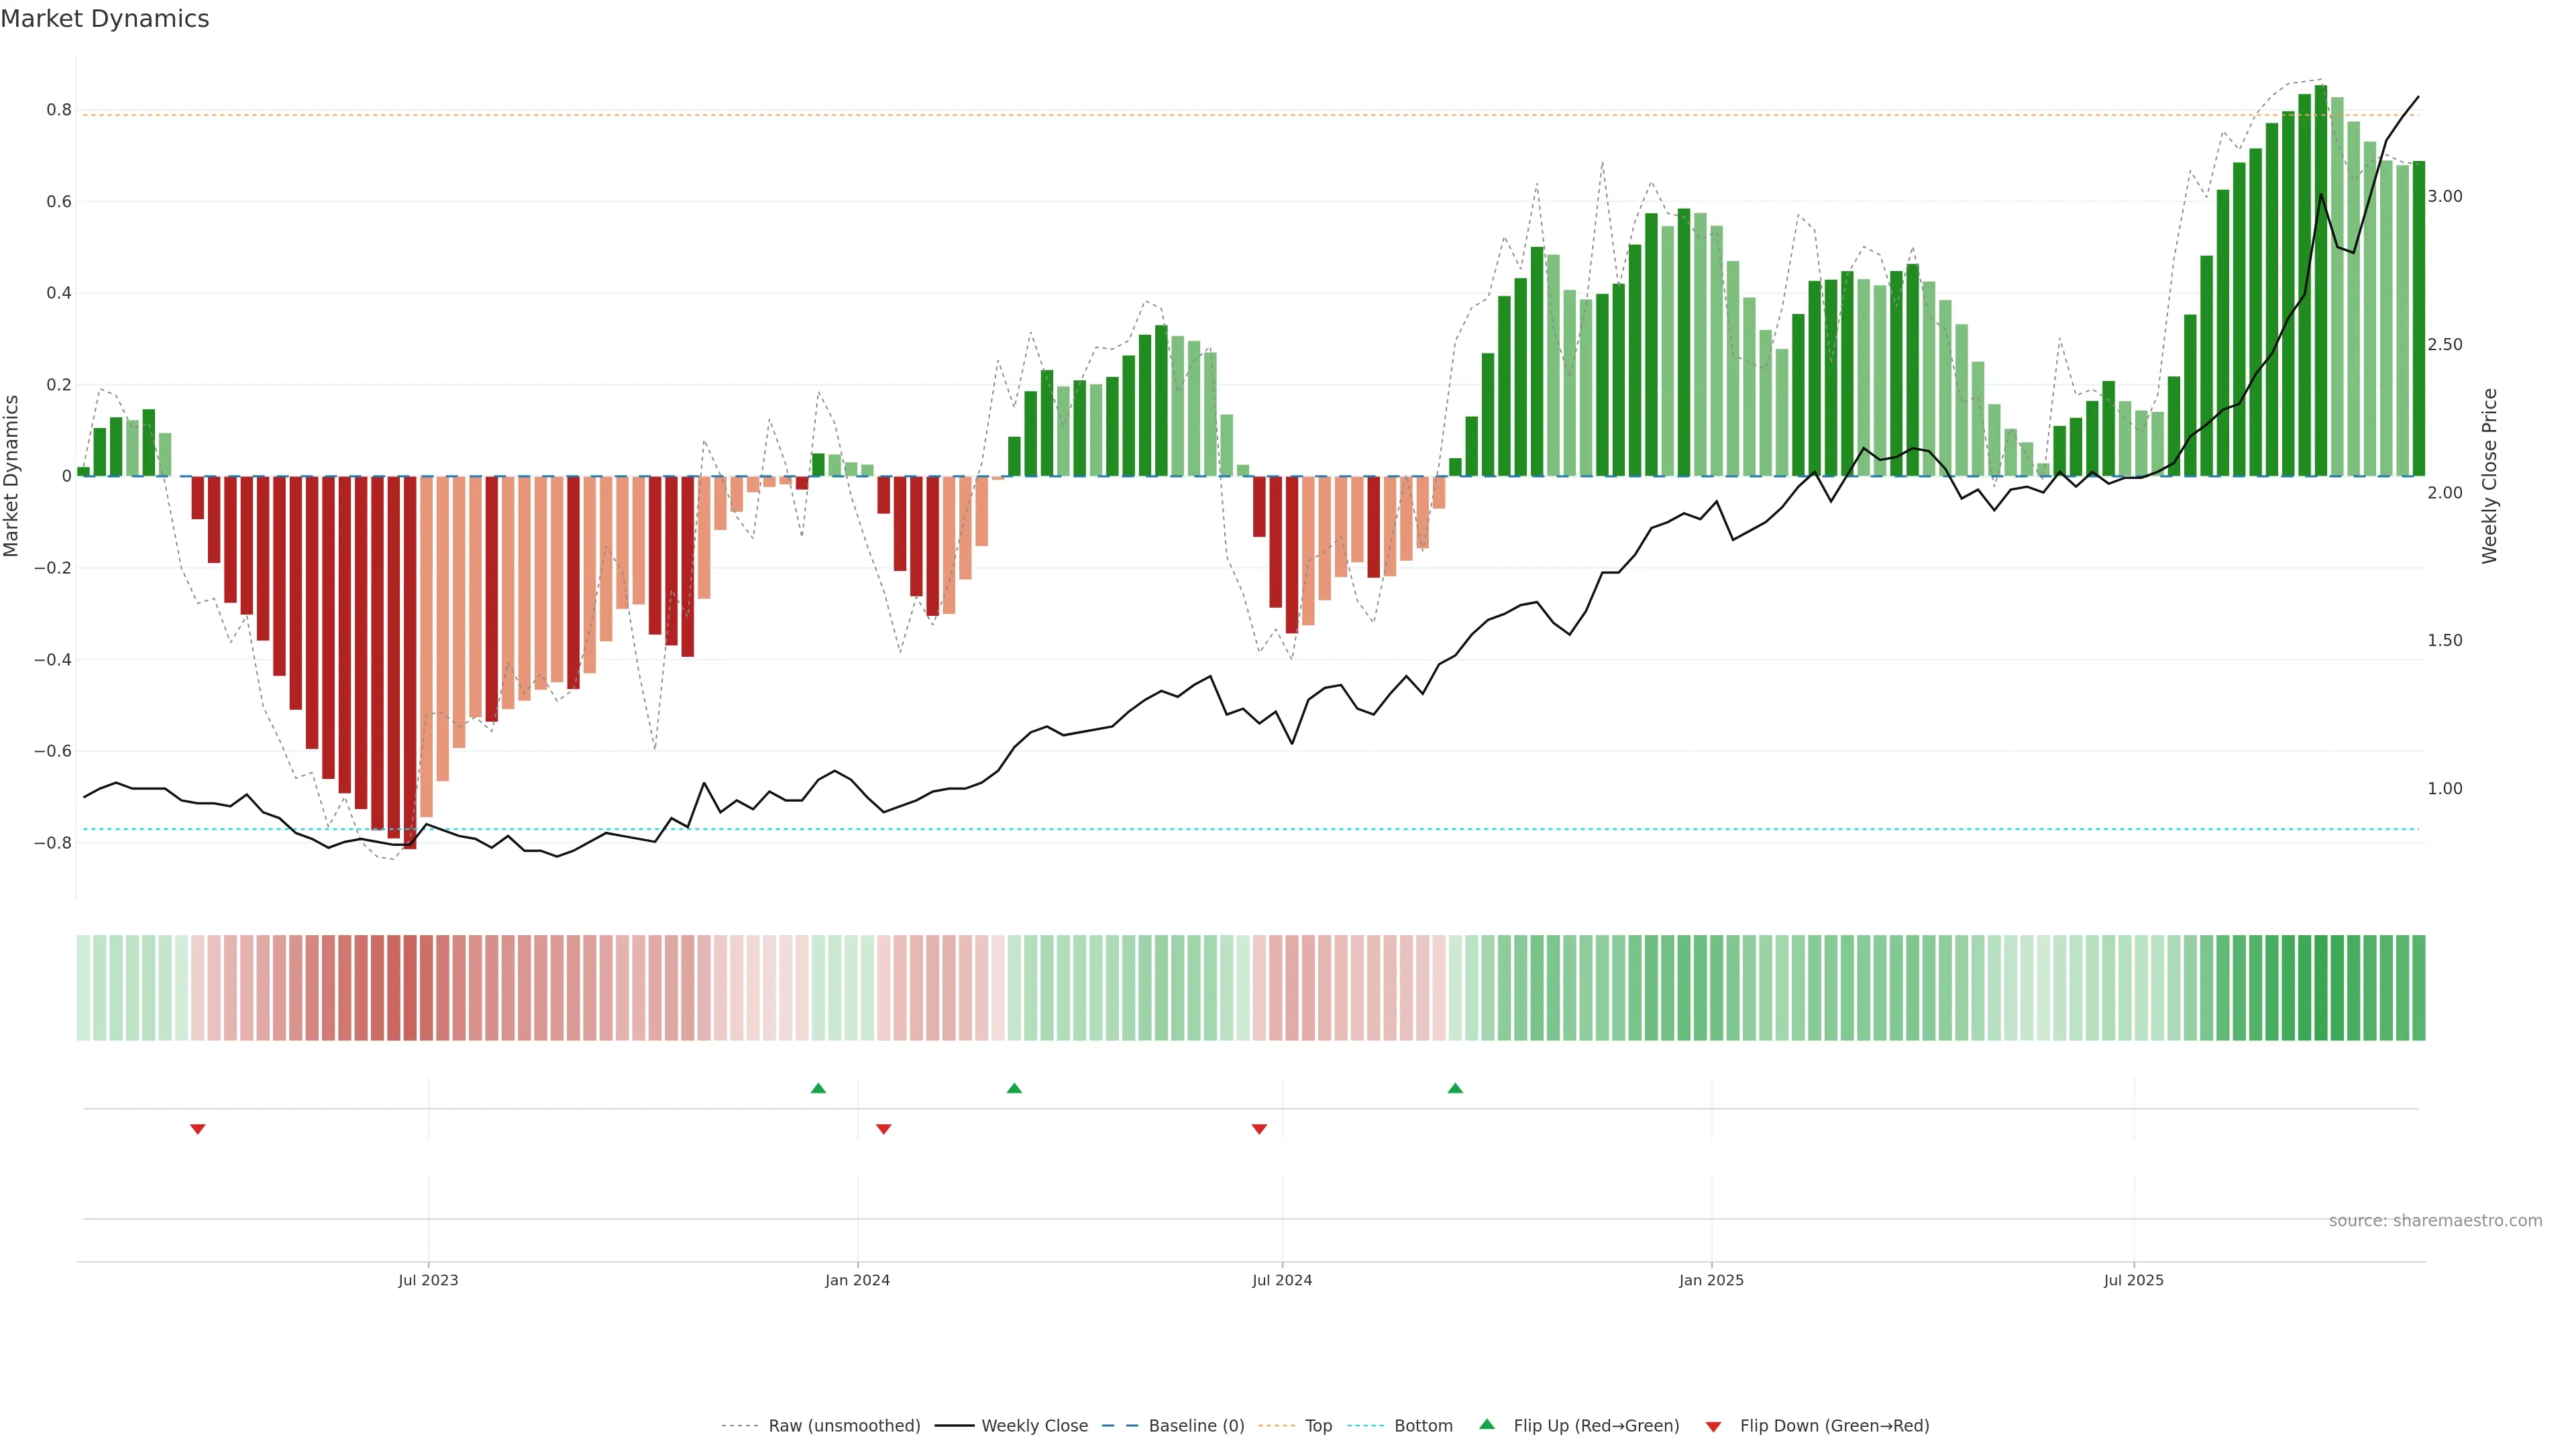Toggle the Baseline (0) legend entry

coord(1196,1426)
